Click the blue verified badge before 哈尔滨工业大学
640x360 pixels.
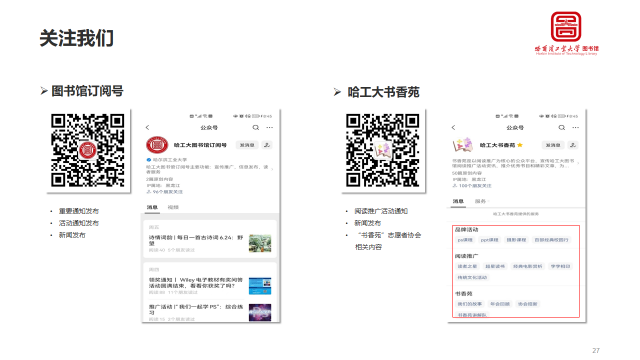pyautogui.click(x=149, y=160)
